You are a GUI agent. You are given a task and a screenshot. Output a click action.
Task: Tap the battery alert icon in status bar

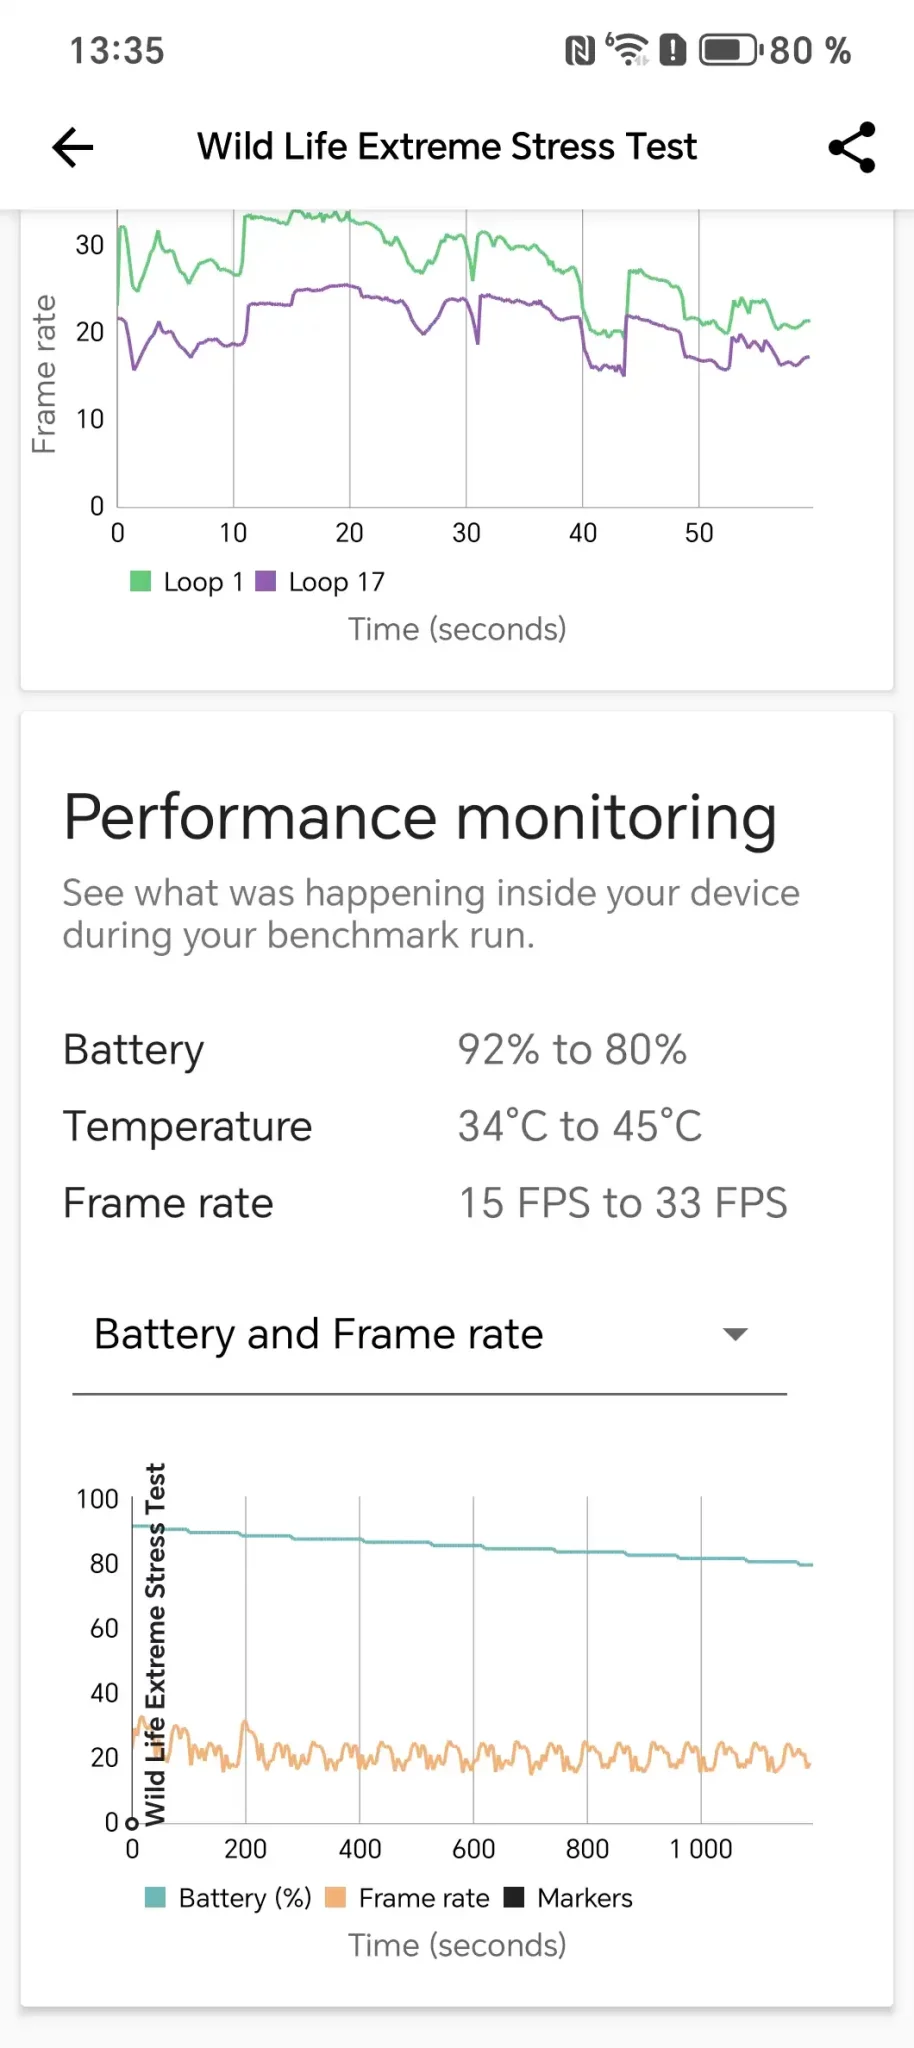[x=673, y=50]
